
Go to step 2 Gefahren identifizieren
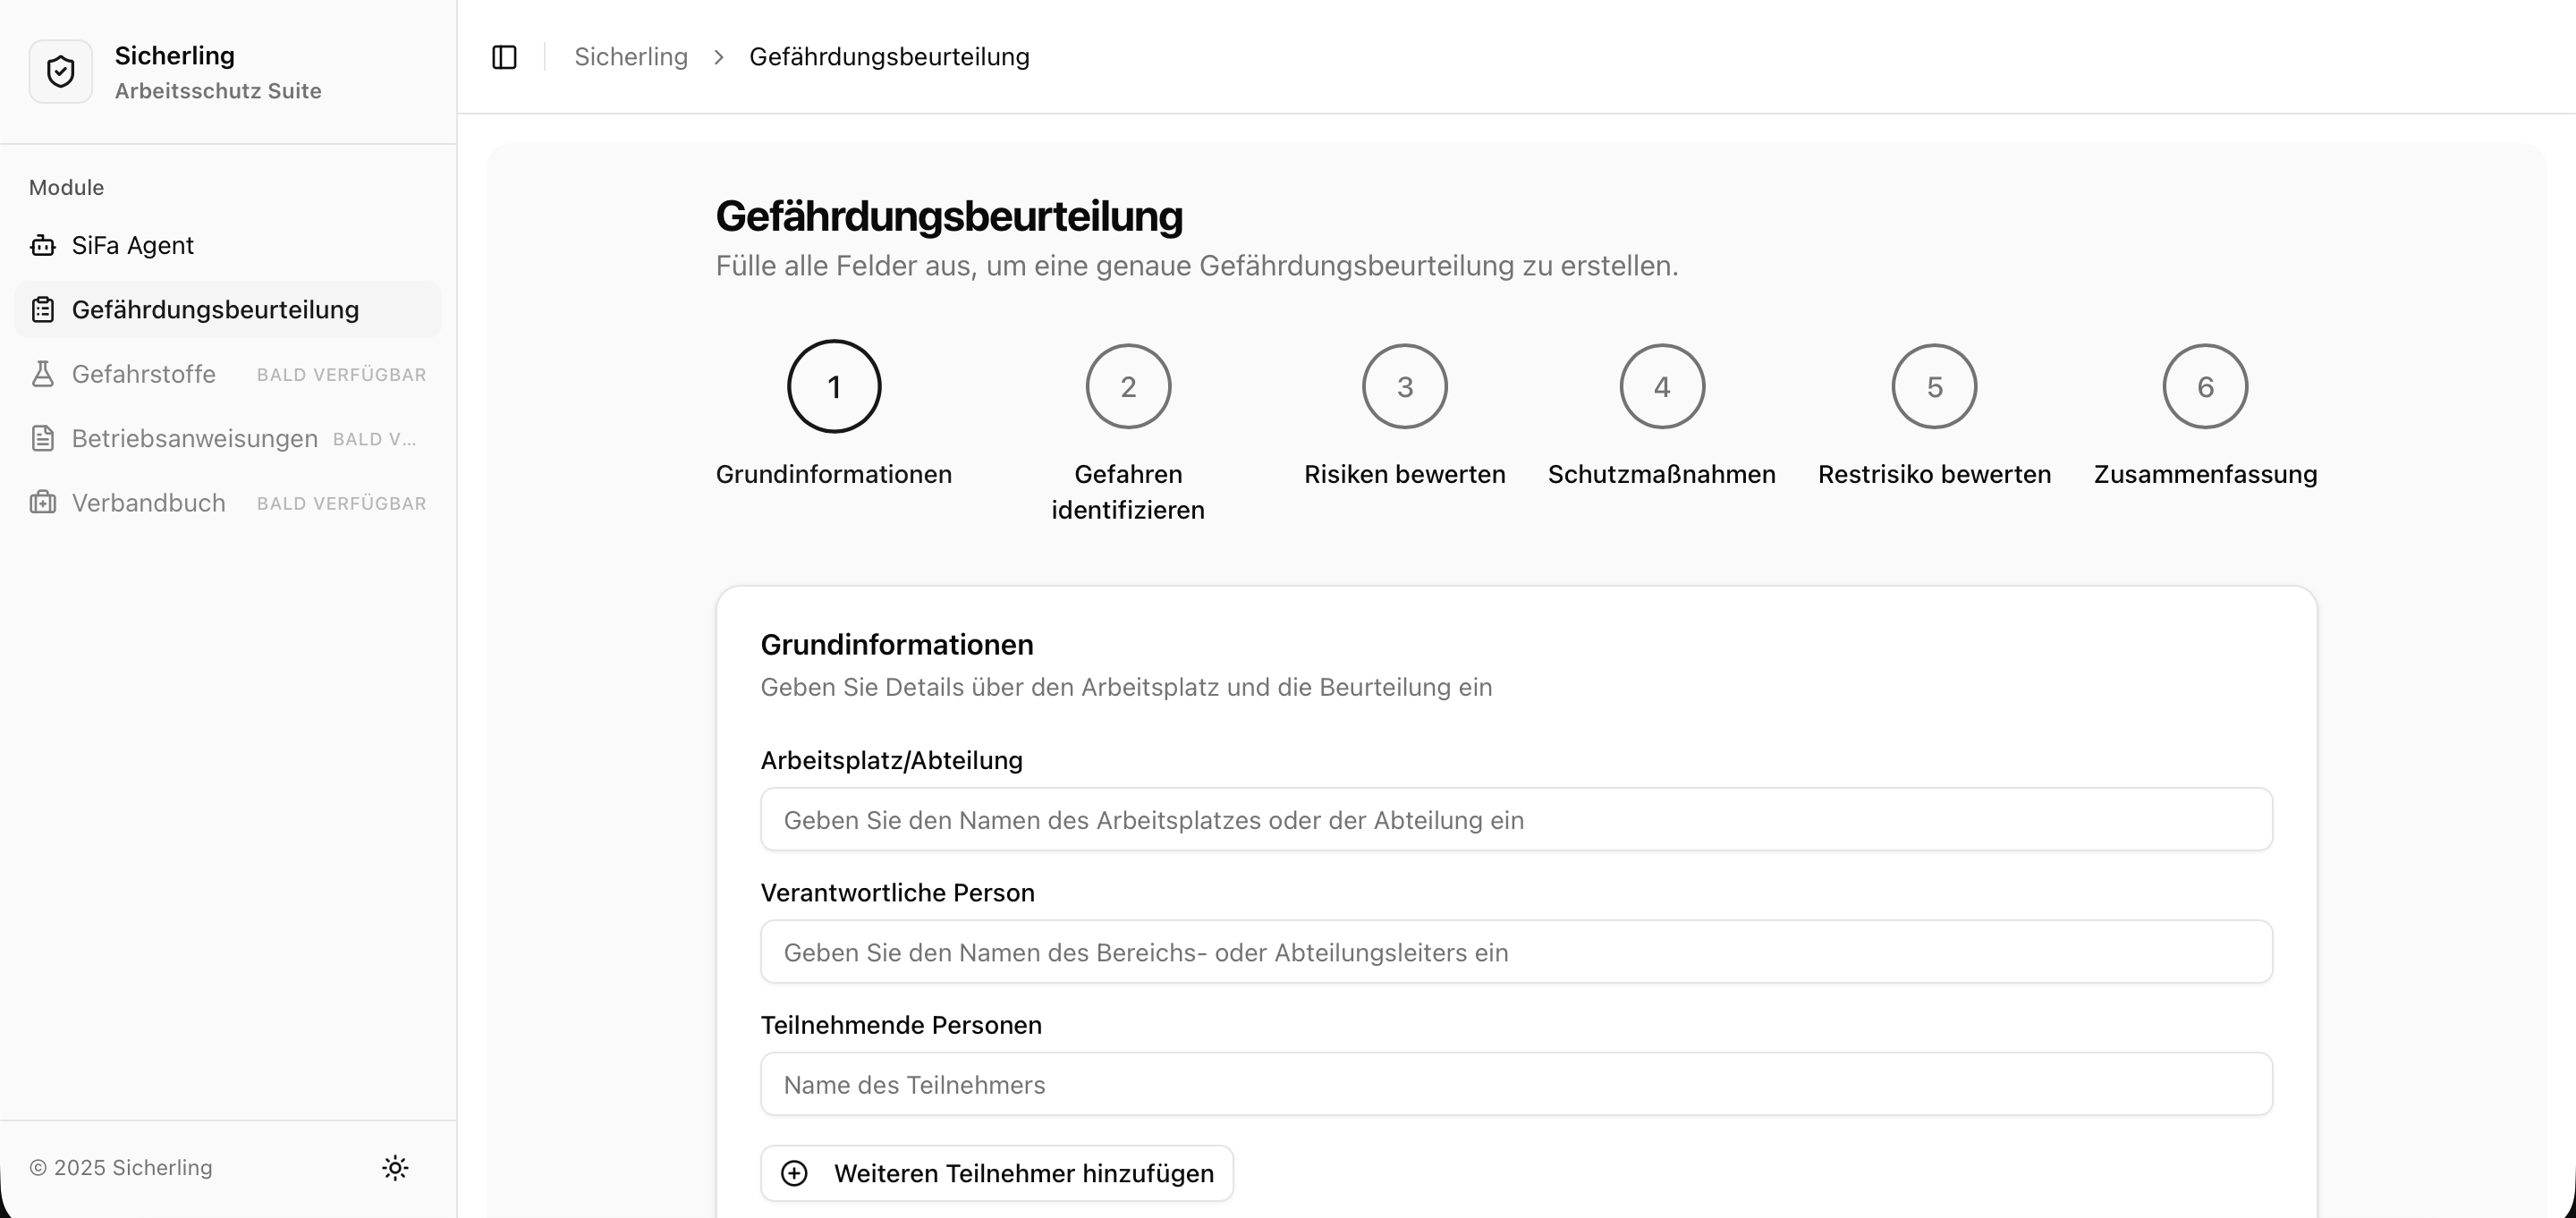pos(1128,387)
